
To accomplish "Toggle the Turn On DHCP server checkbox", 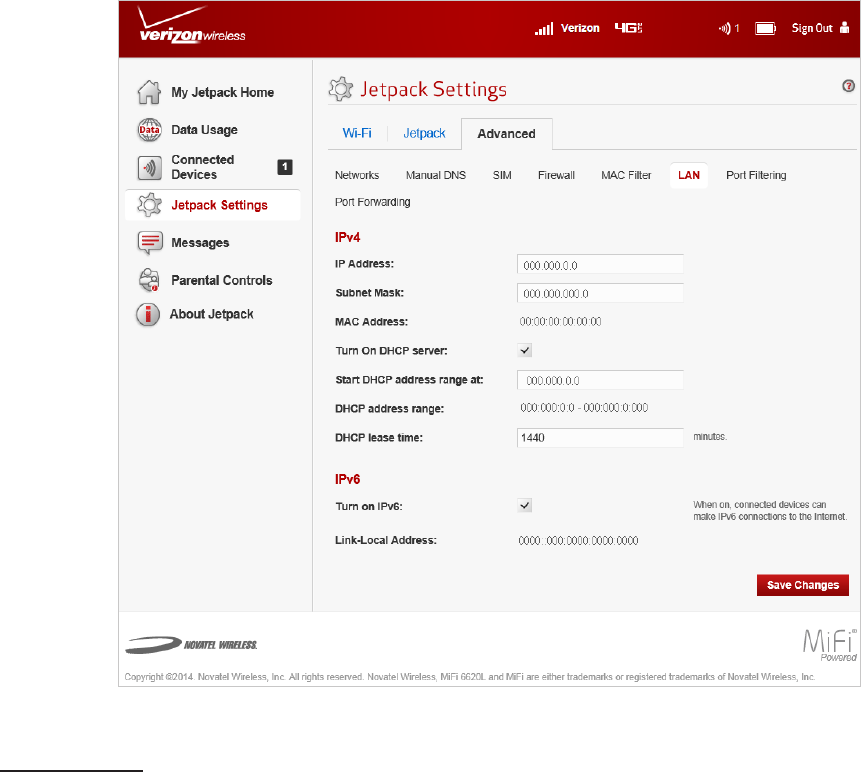I will tap(525, 350).
